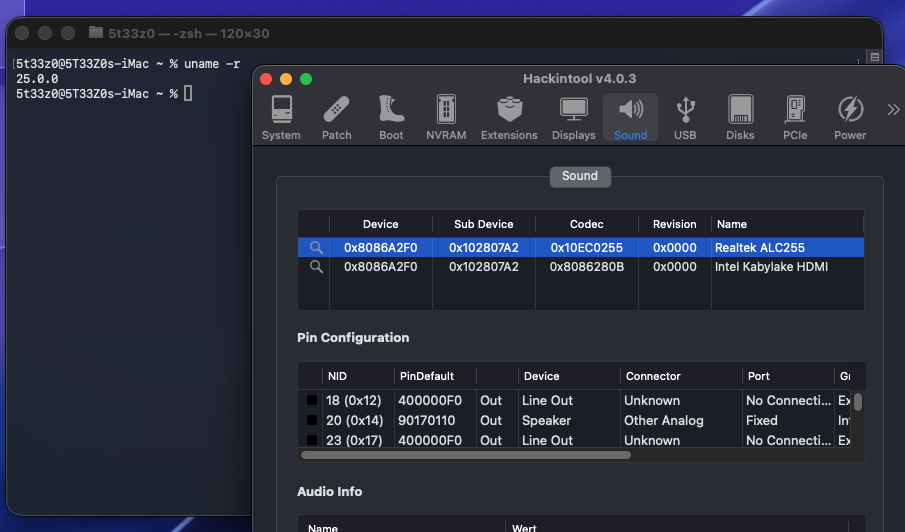Open the System tab in Hackintool
The width and height of the screenshot is (905, 532).
(281, 118)
